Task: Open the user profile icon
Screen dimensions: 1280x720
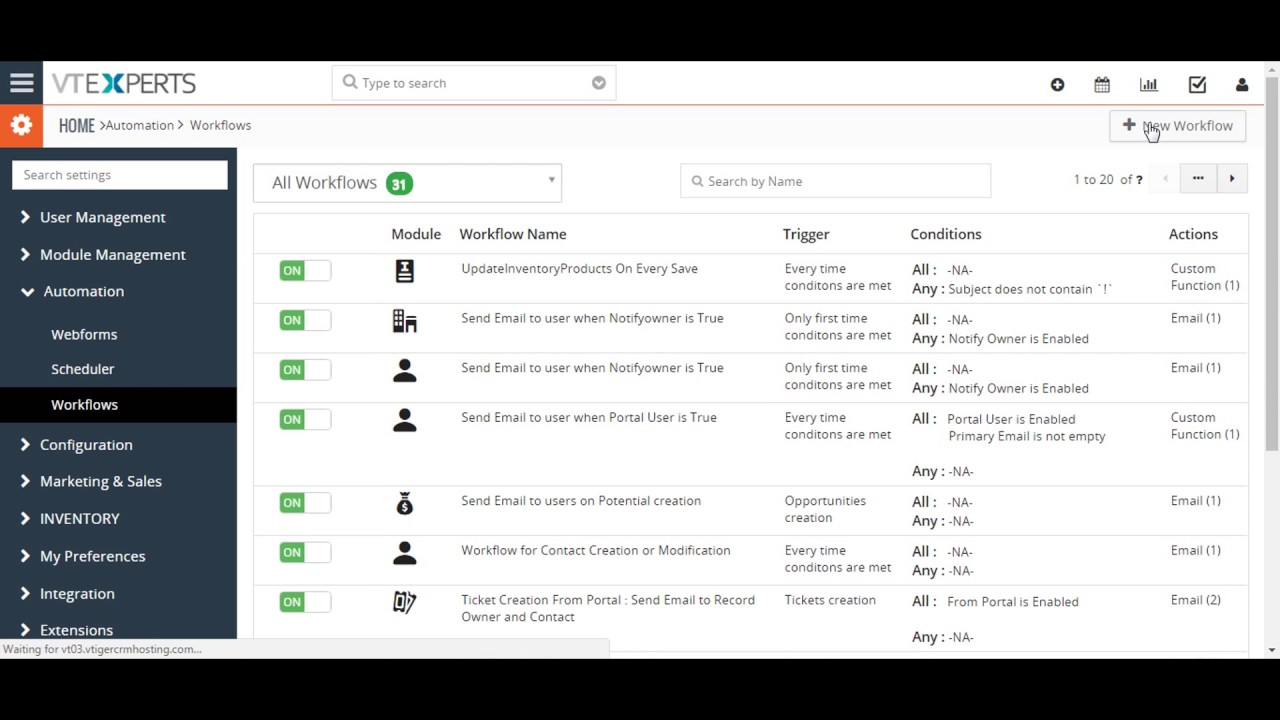Action: point(1242,85)
